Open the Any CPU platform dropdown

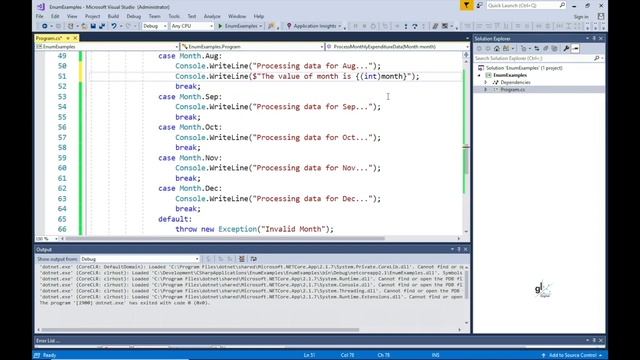tap(192, 26)
